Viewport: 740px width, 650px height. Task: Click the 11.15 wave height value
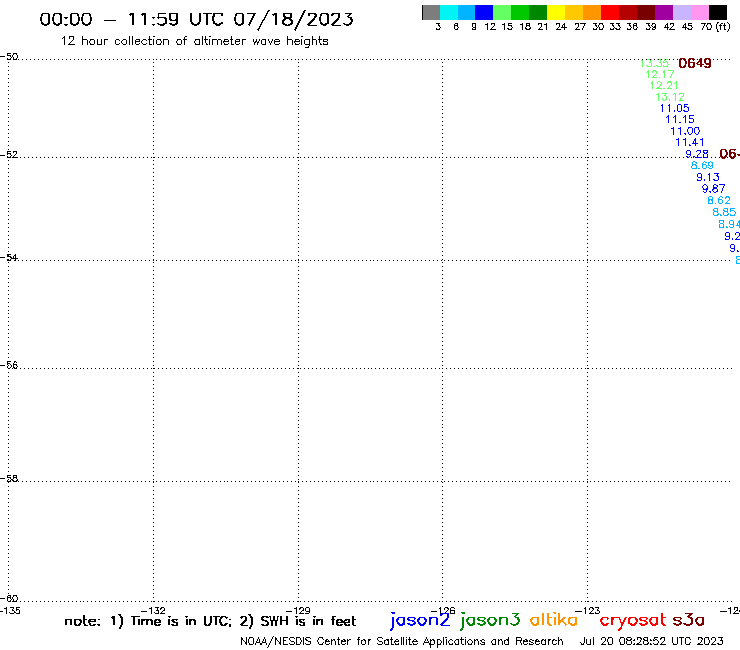pos(680,120)
